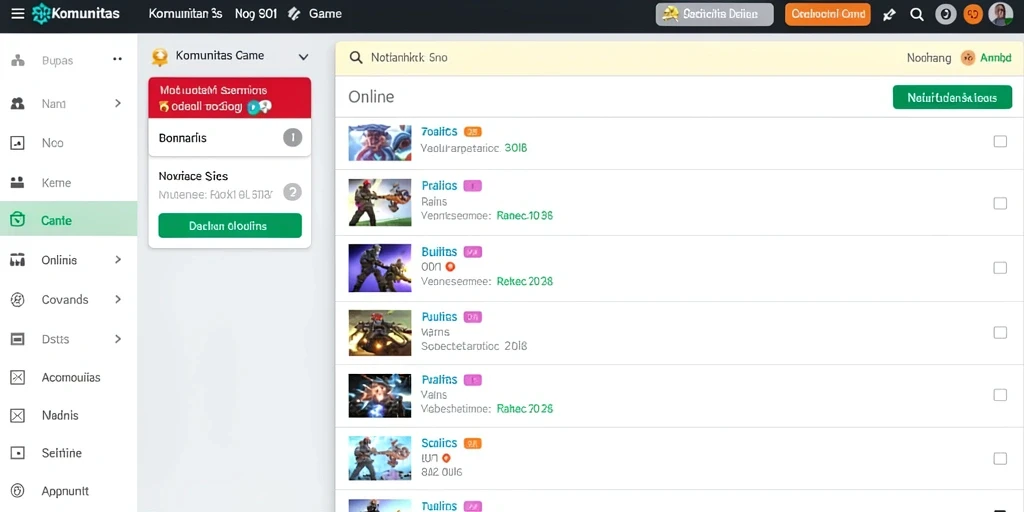
Task: Expand the Nam sidebar chevron
Action: click(x=118, y=103)
